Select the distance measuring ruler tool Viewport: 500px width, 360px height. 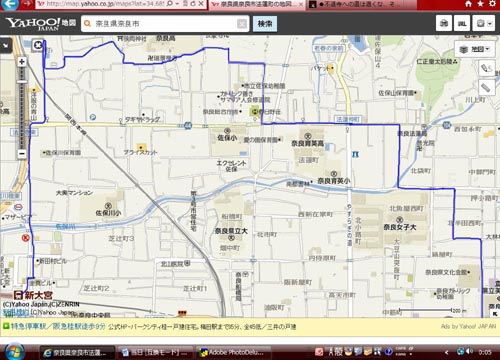(486, 88)
